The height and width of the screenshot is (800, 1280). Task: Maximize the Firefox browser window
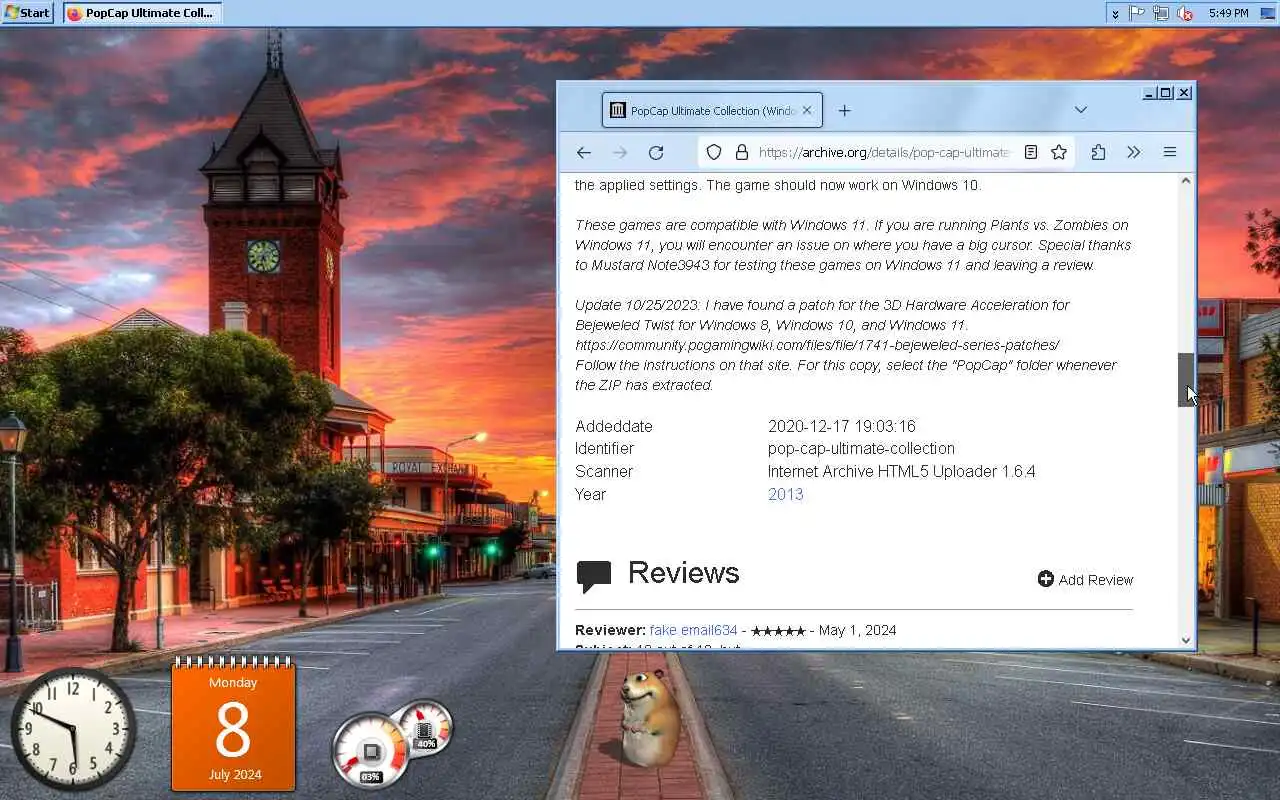point(1166,93)
